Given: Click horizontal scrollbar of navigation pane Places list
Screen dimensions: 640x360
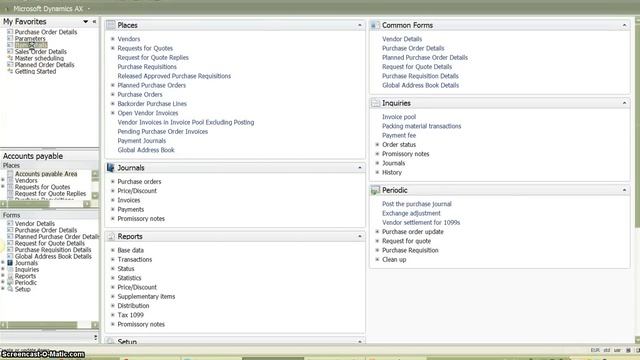Looking at the screenshot, I should [x=45, y=204].
